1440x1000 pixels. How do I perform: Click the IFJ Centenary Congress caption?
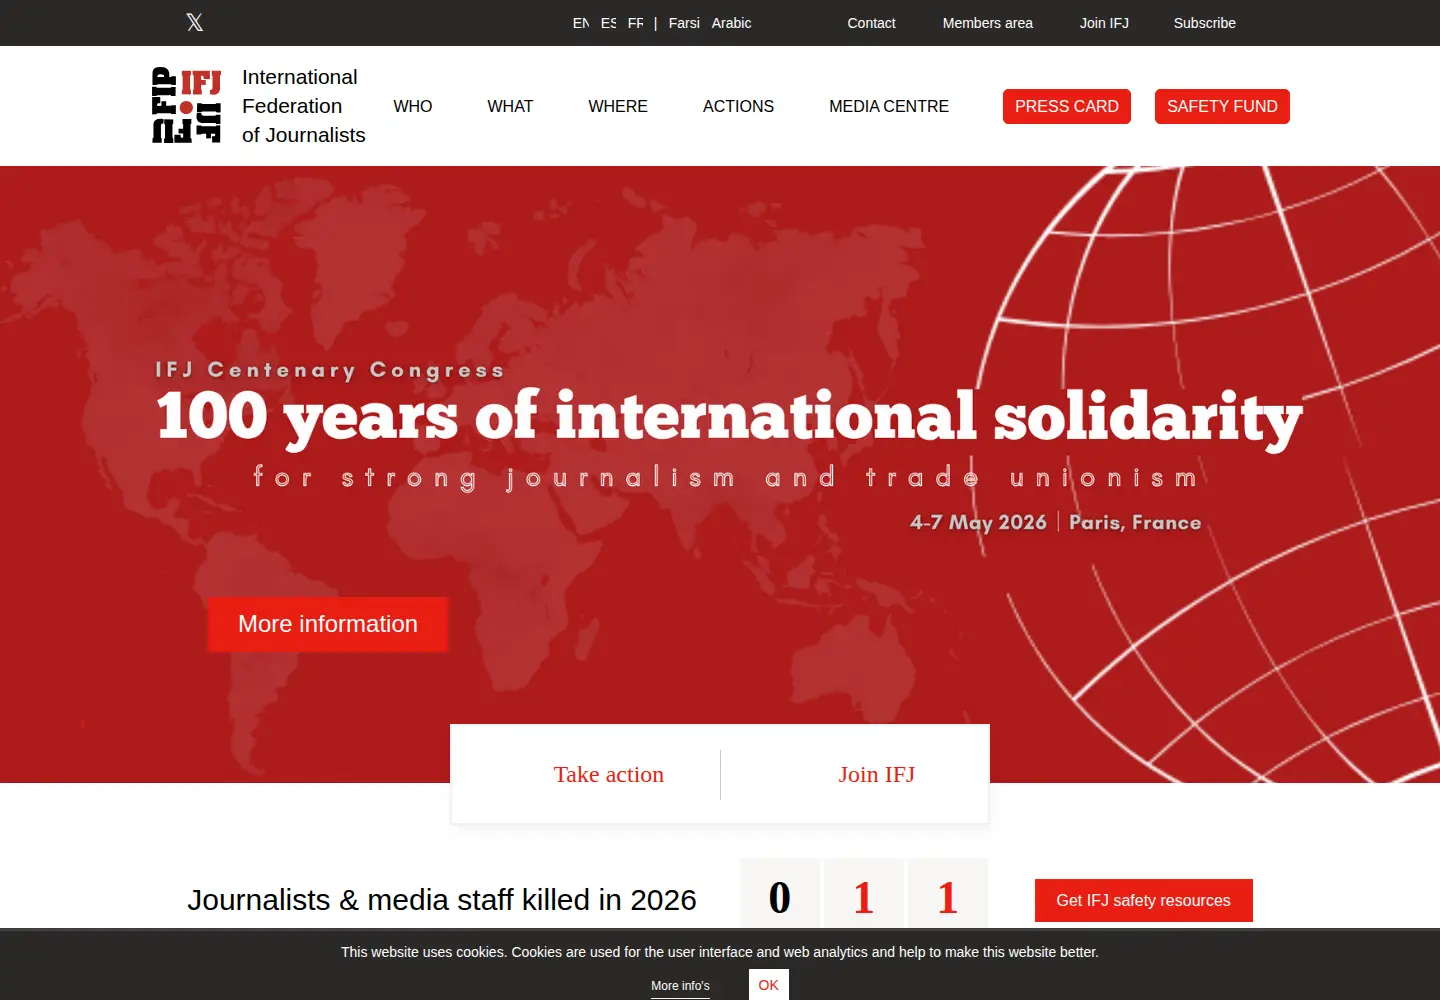(330, 370)
